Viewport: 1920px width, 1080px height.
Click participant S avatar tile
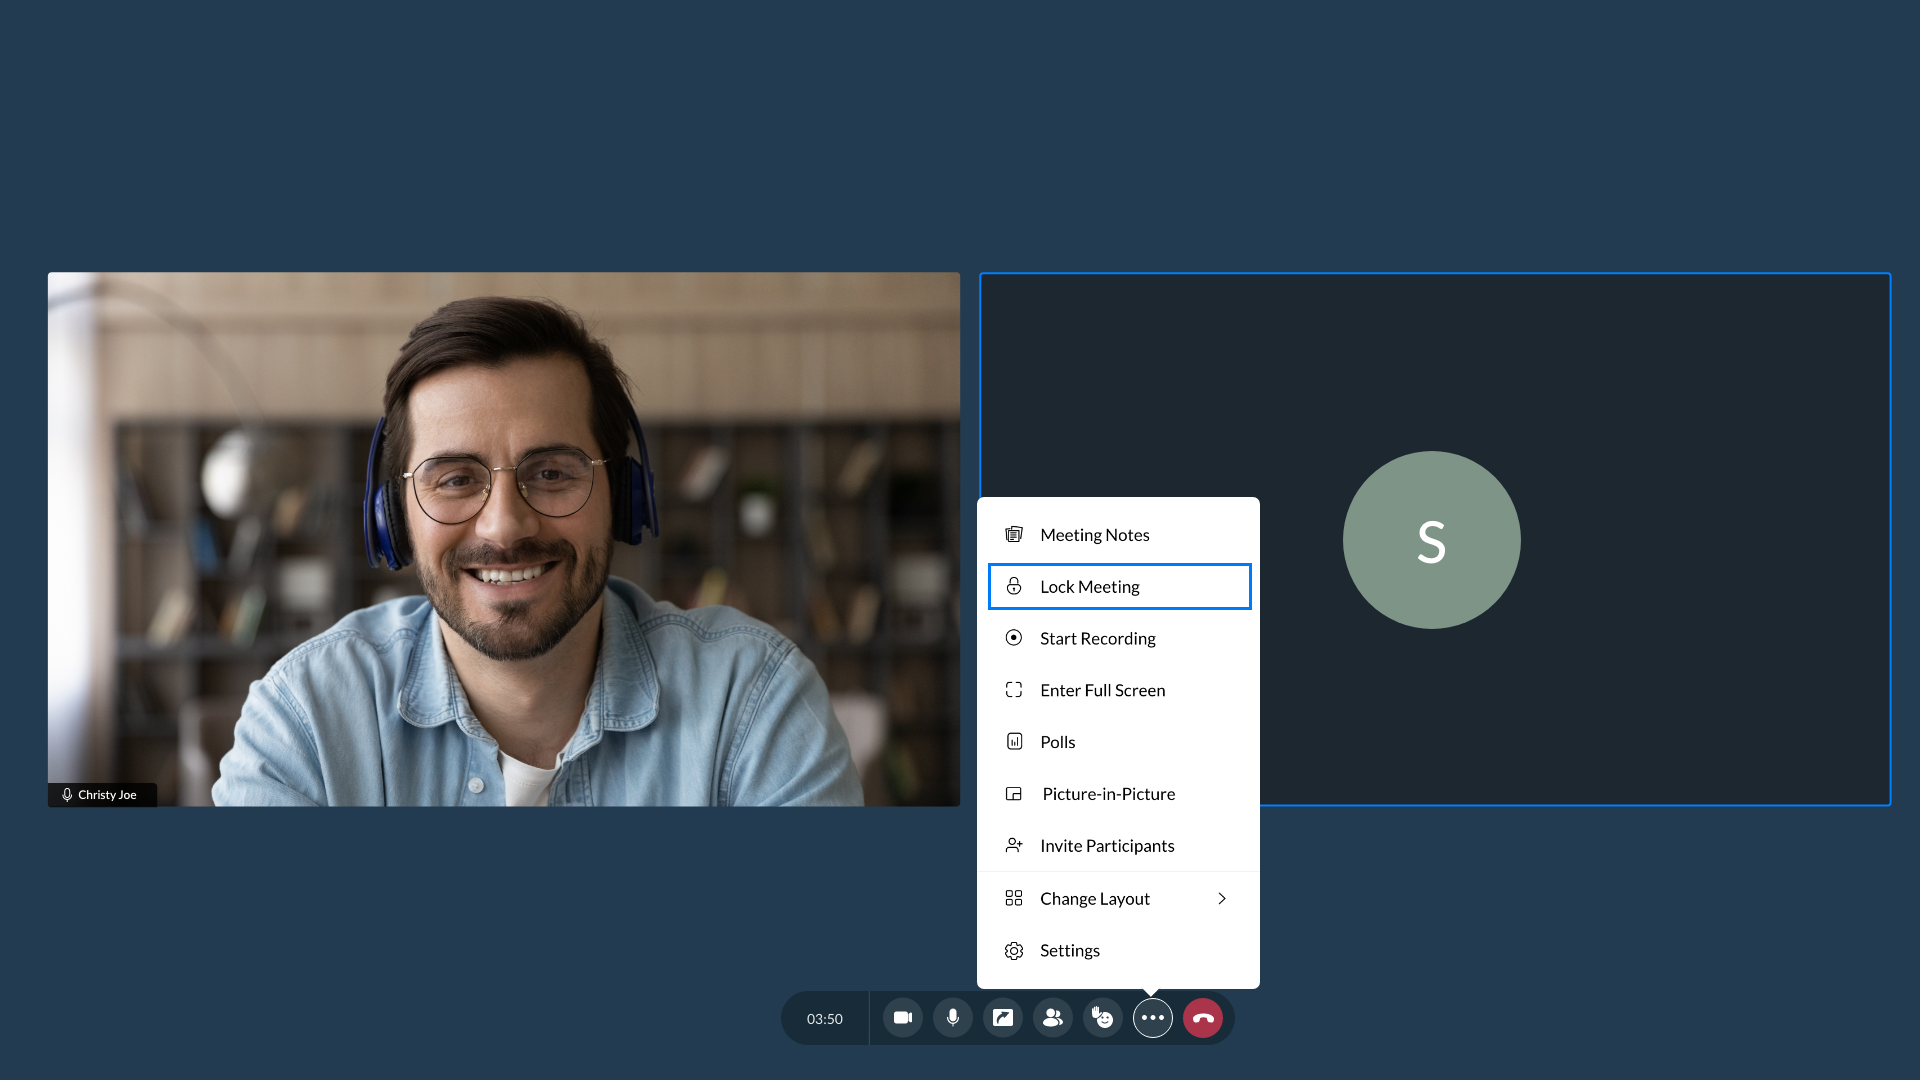tap(1432, 538)
